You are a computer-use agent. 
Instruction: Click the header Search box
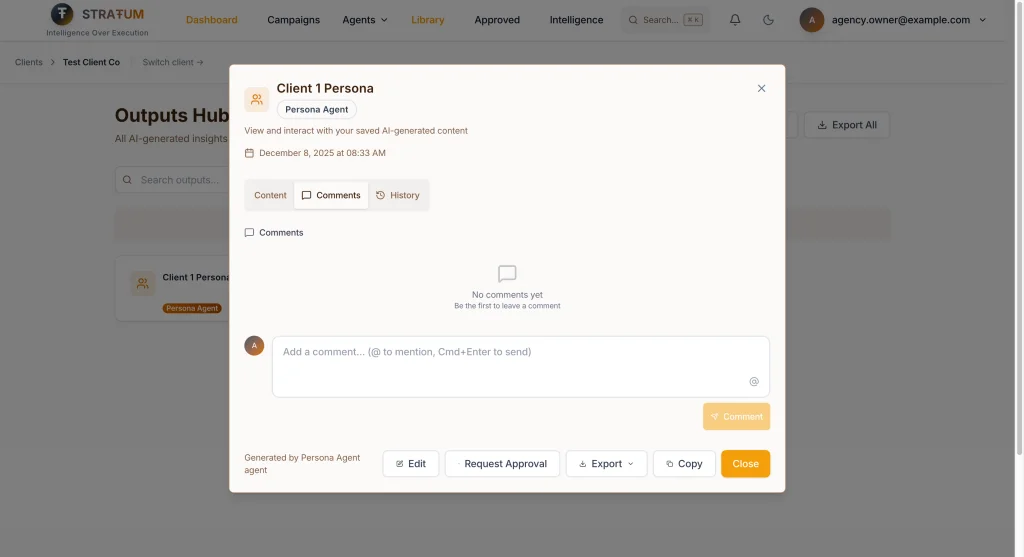[665, 20]
